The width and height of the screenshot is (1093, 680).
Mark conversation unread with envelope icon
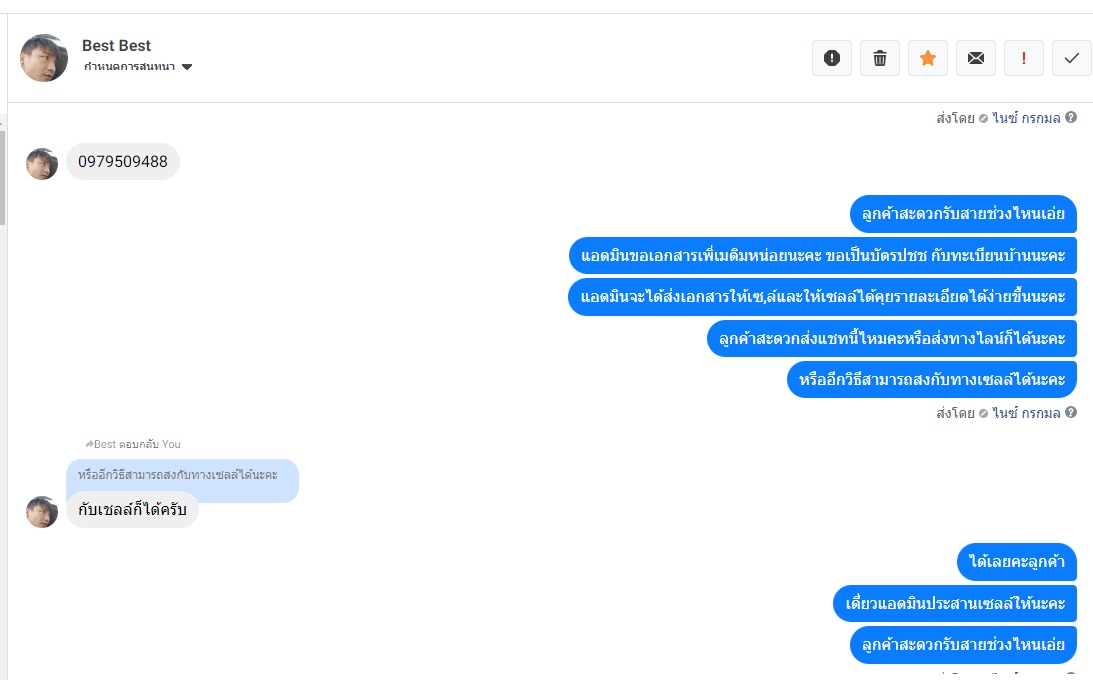coord(976,58)
